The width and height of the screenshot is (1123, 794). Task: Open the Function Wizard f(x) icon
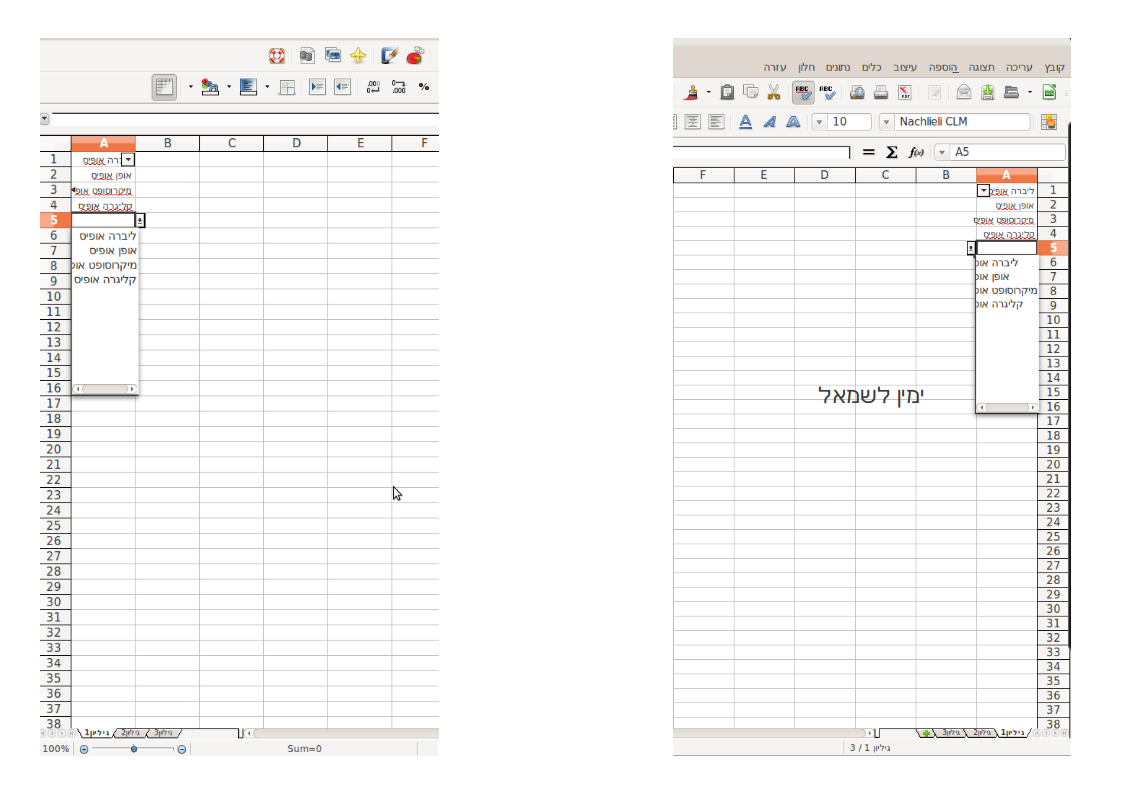pos(915,152)
